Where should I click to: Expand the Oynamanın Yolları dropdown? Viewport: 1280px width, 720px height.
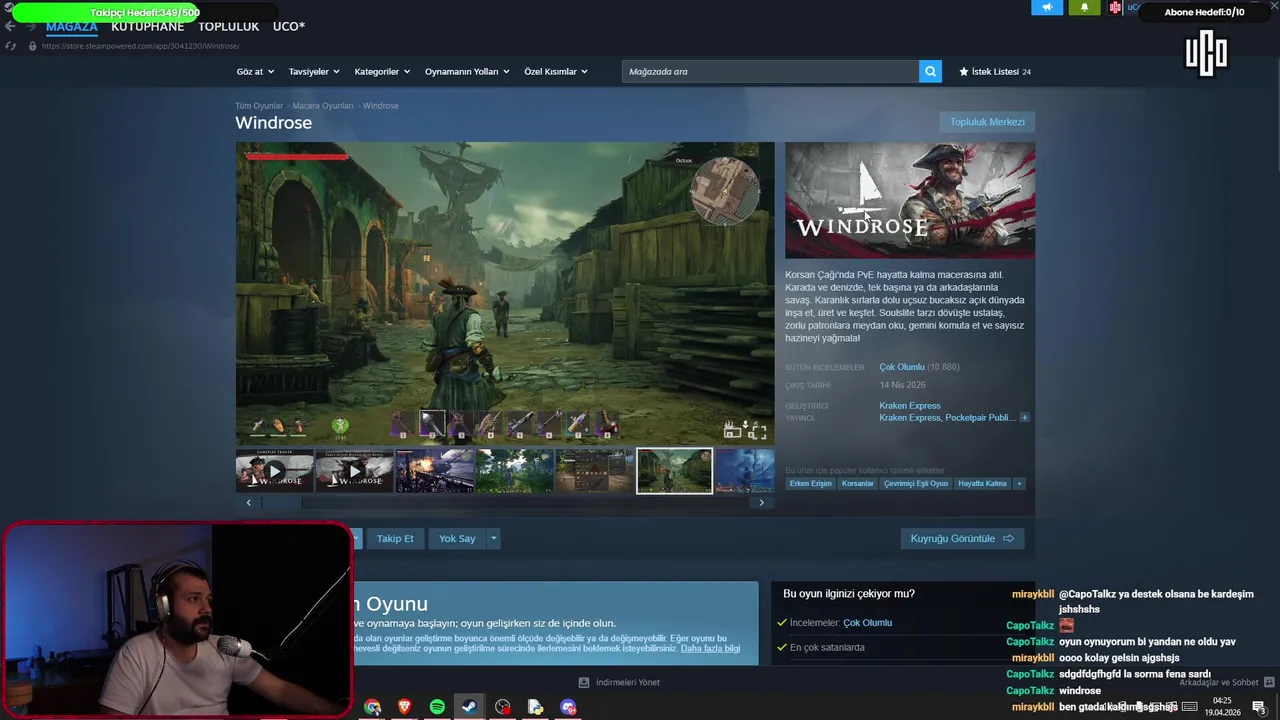pos(467,72)
